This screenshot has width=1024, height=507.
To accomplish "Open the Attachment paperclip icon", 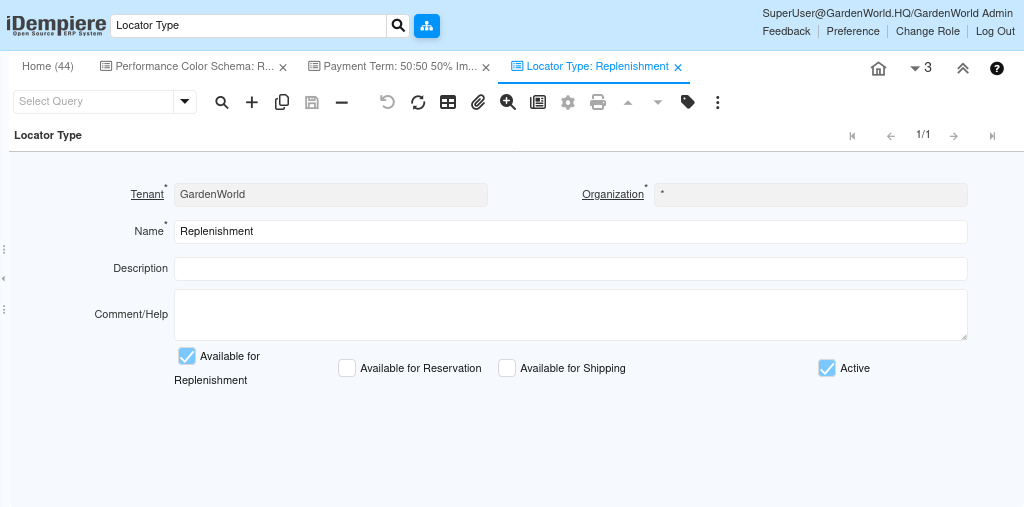I will pyautogui.click(x=478, y=102).
